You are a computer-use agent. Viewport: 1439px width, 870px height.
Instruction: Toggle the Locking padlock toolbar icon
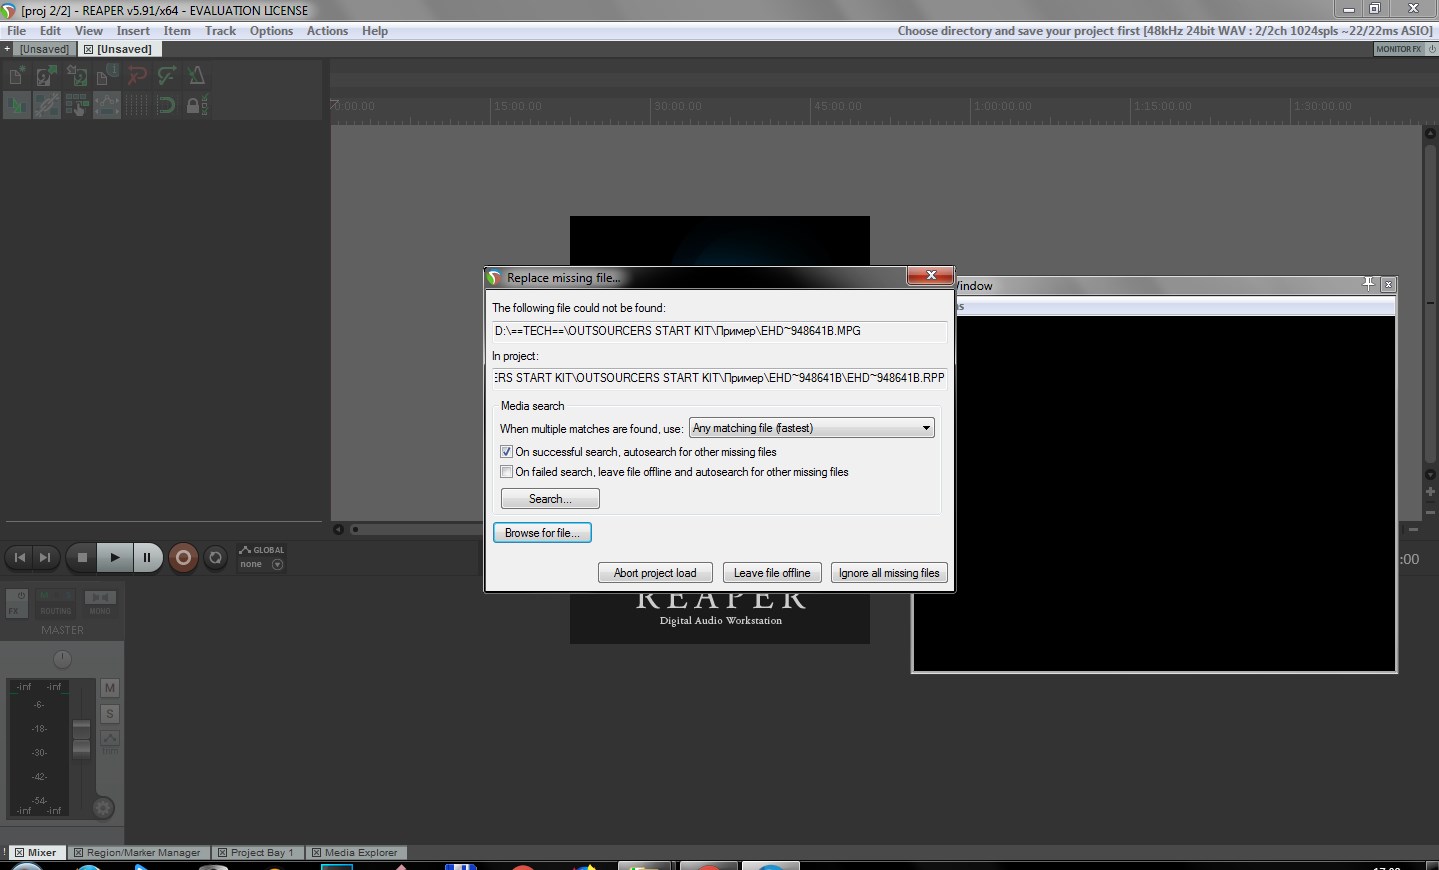point(197,105)
